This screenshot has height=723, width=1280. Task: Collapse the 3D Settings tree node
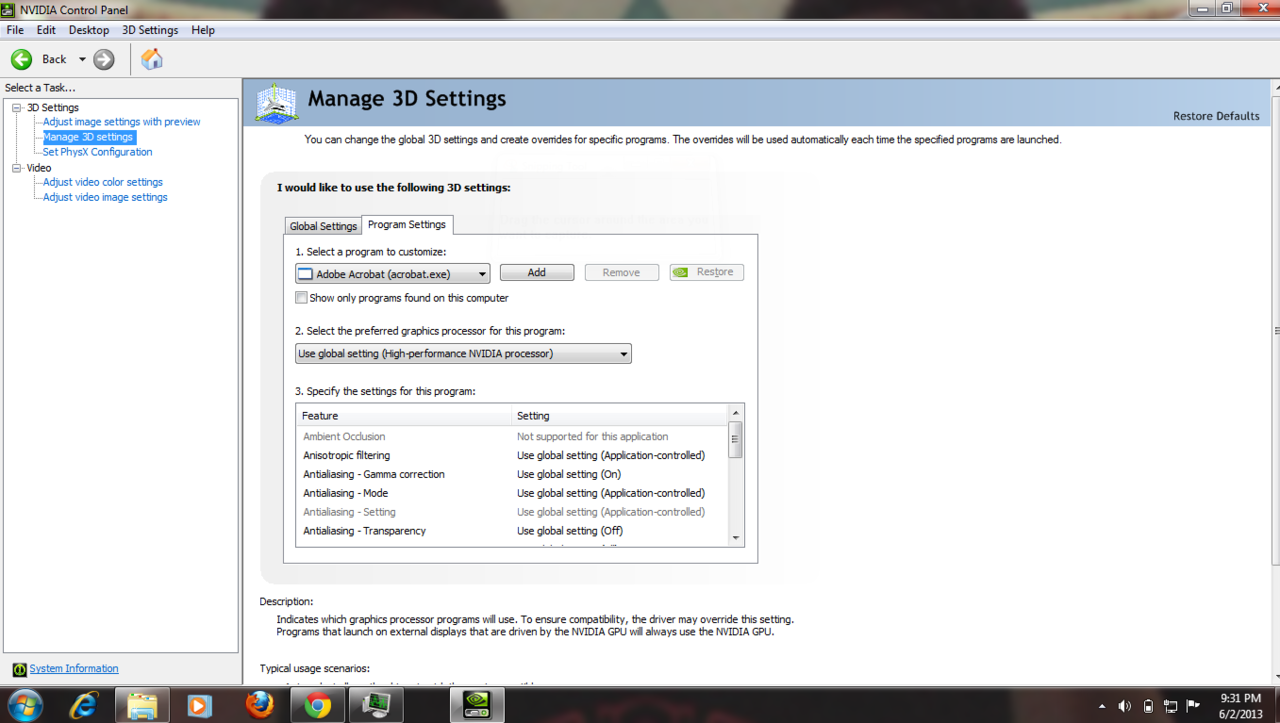(x=17, y=107)
